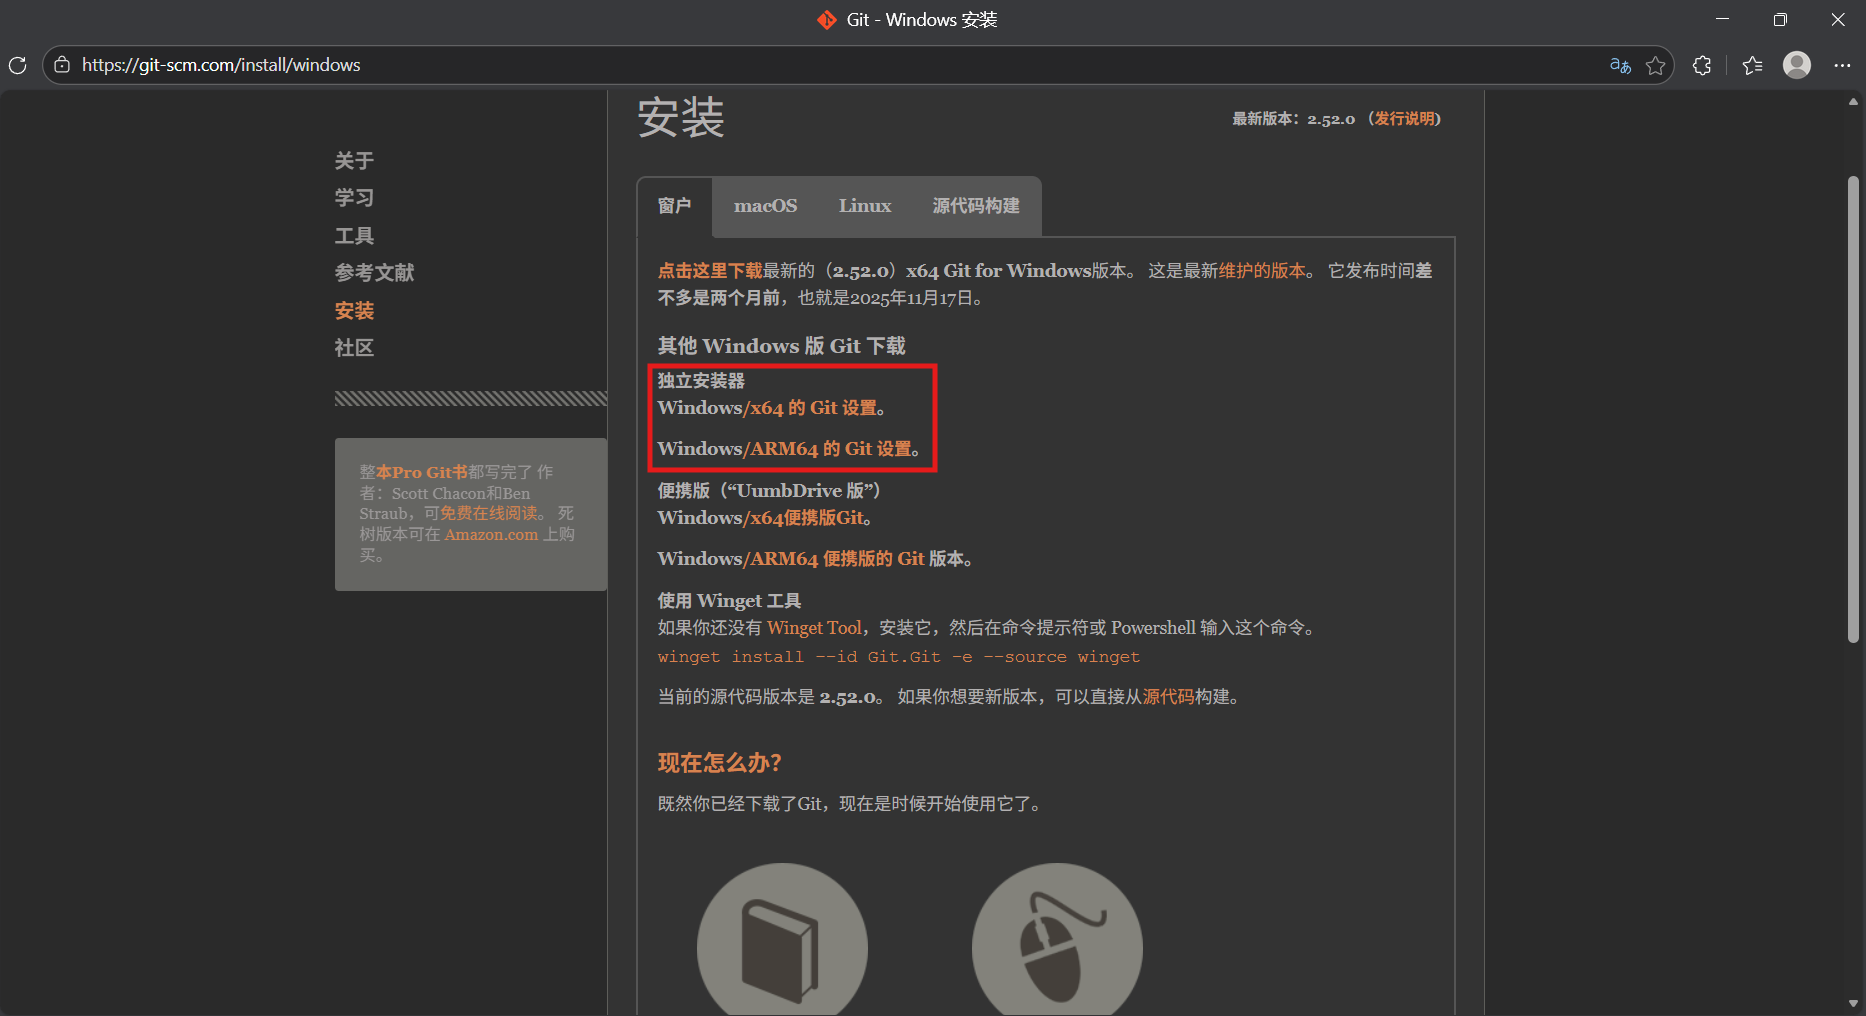
Task: Open the 发行说明 release notes link
Action: tap(1404, 118)
